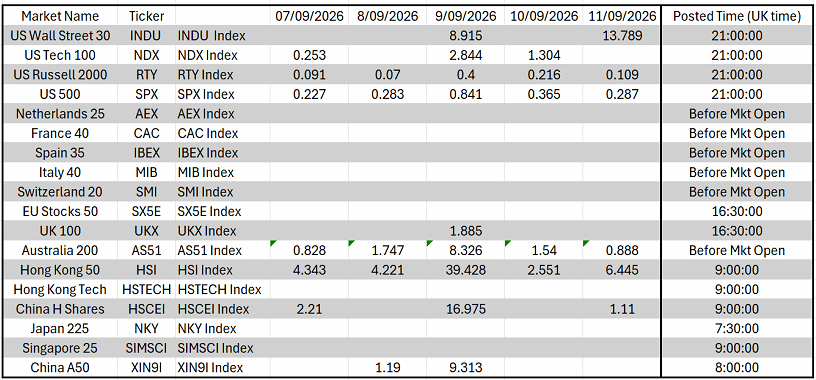816x380 pixels.
Task: Click the 'Japan 225' cell
Action: tap(59, 328)
